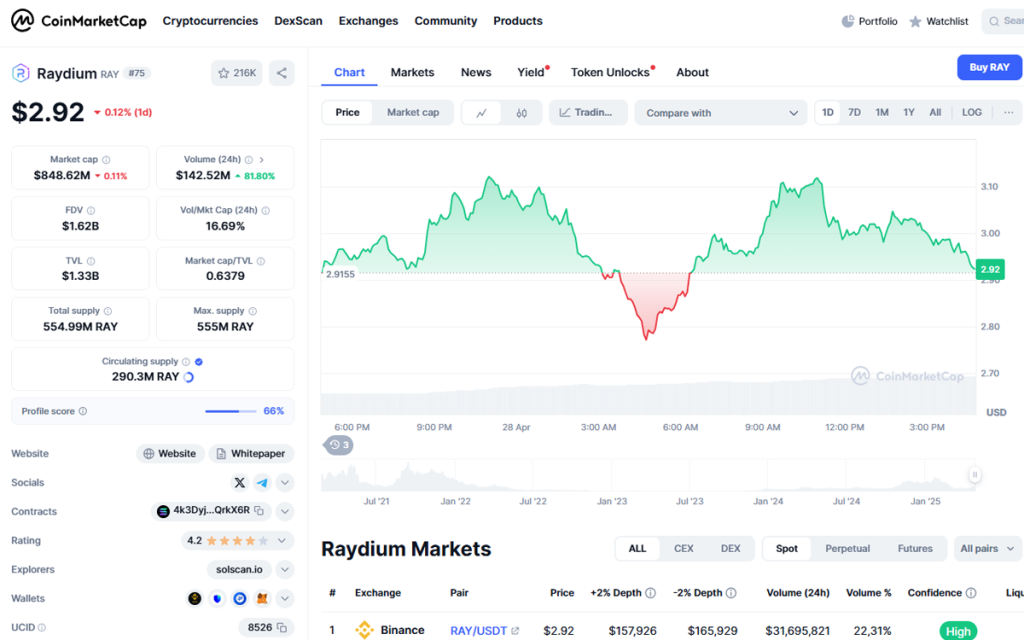Open the News tab
The image size is (1024, 640).
click(476, 72)
